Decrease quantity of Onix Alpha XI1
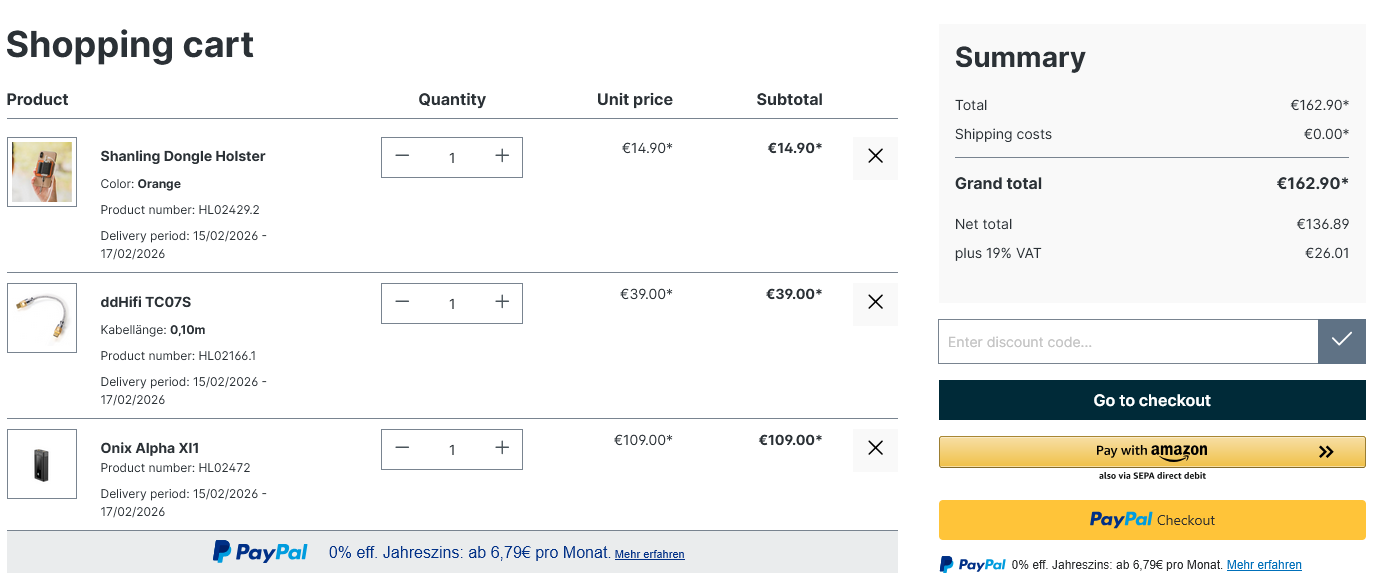This screenshot has height=573, width=1397. (x=402, y=449)
